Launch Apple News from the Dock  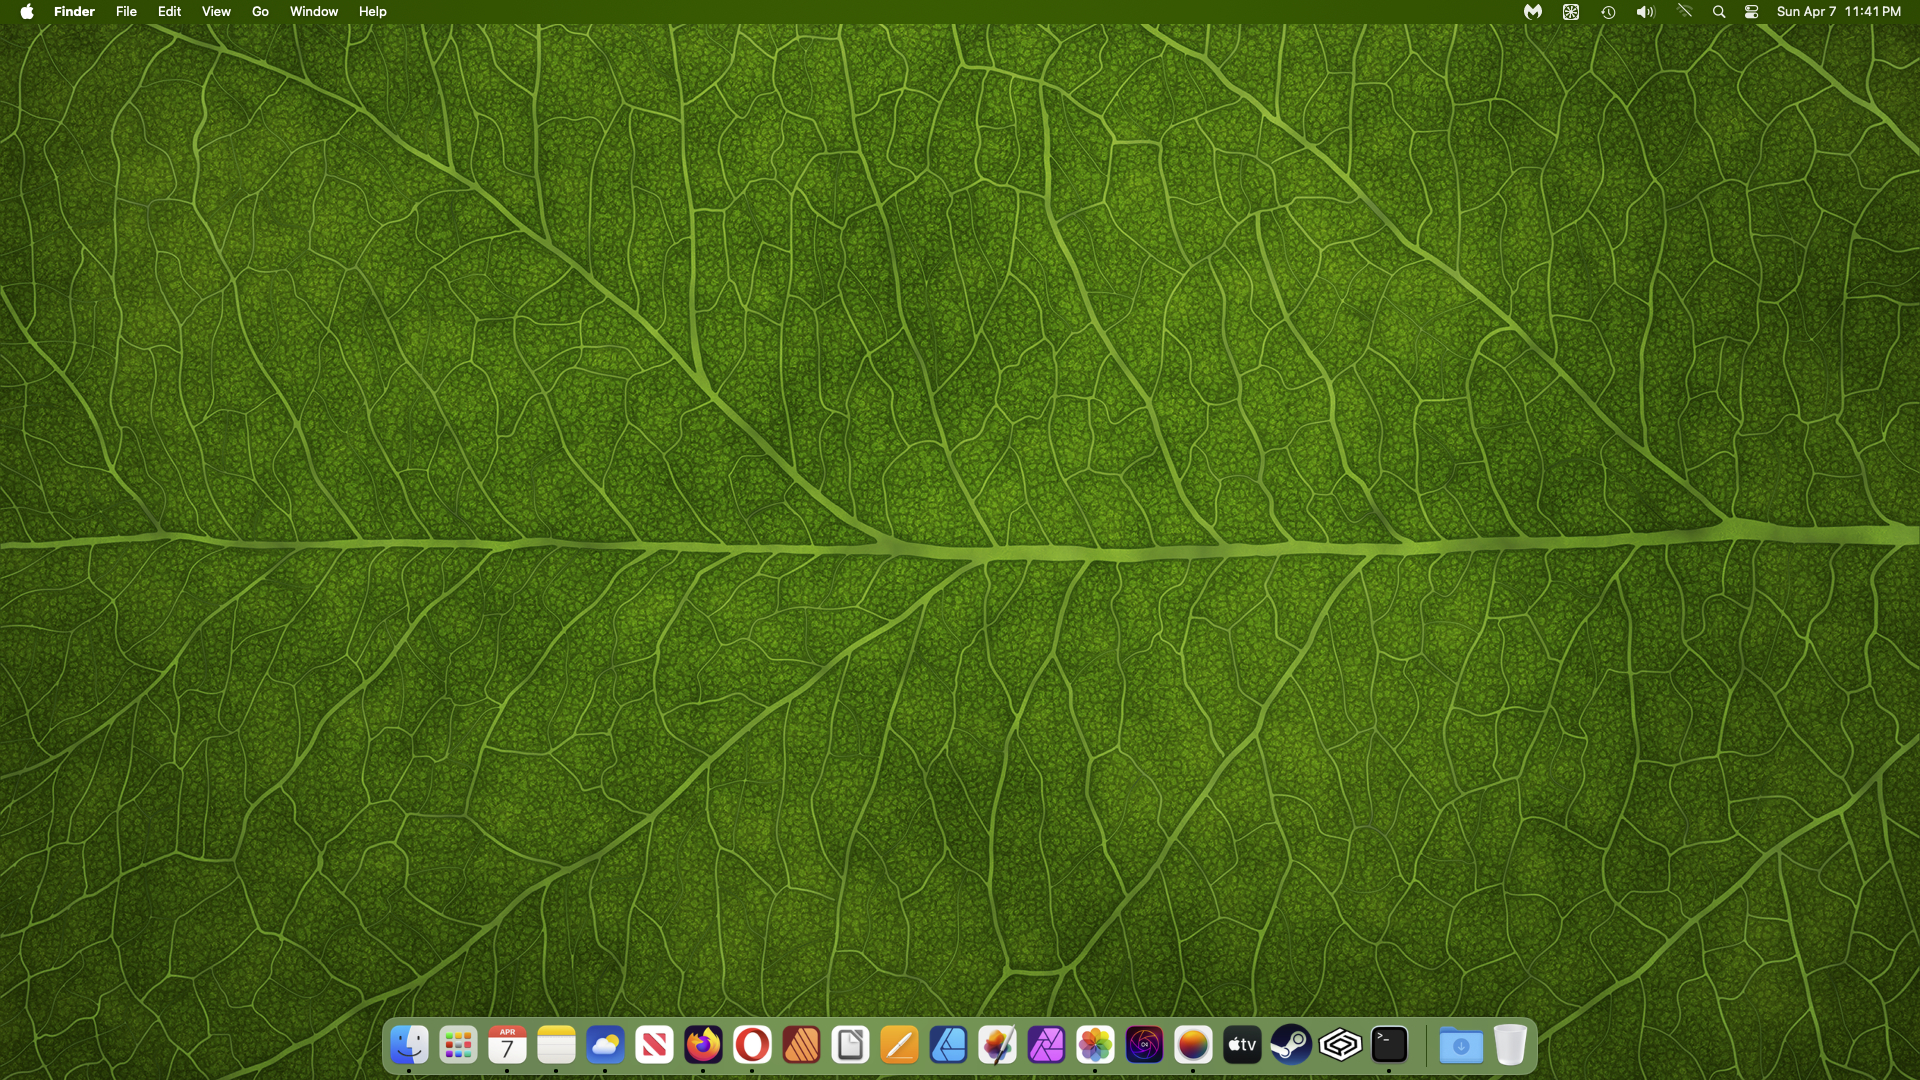(x=654, y=1045)
